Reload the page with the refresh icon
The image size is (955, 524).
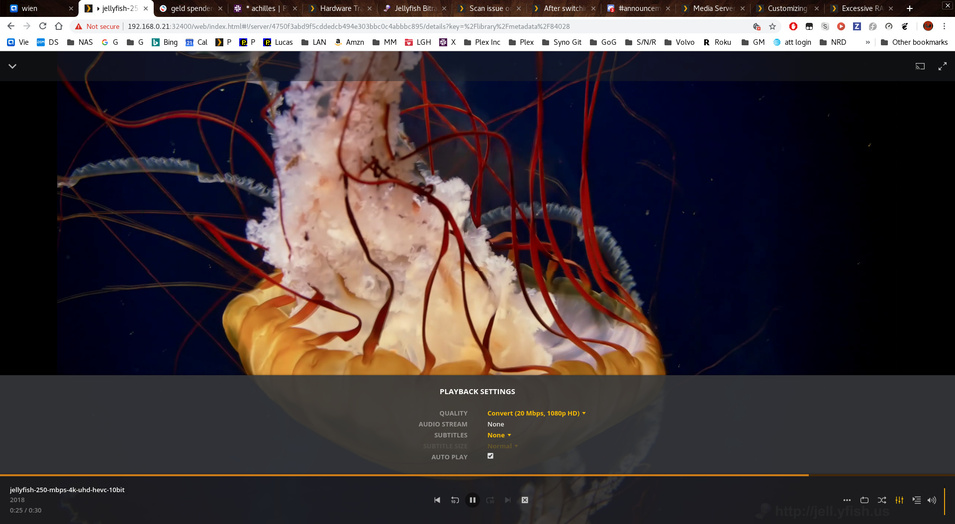point(43,26)
